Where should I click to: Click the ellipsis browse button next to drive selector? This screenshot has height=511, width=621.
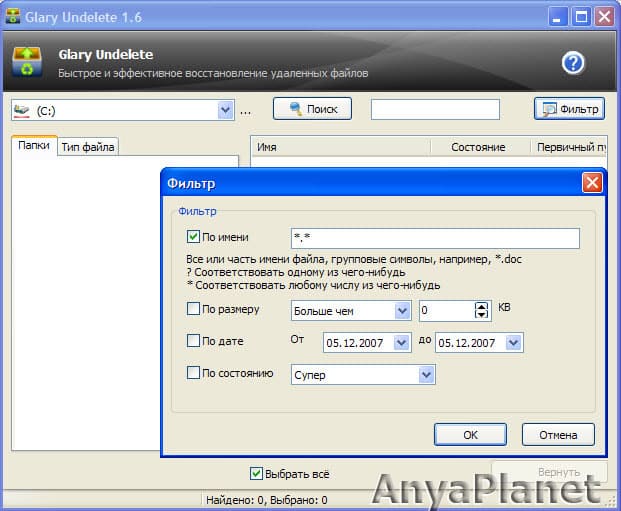(246, 112)
